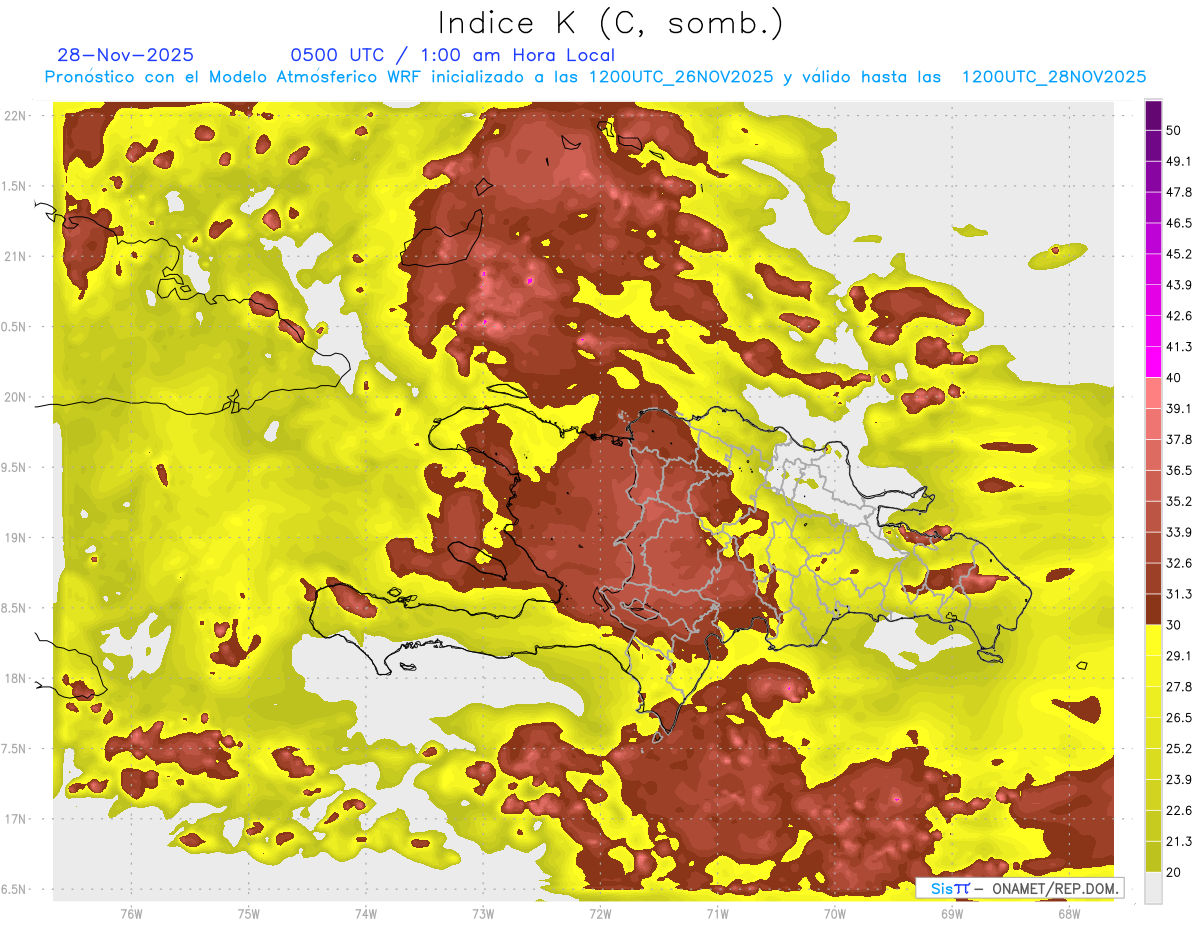The image size is (1200, 927).
Task: Pick the dark brown swatch between 30 and 31.3
Action: tap(1154, 609)
